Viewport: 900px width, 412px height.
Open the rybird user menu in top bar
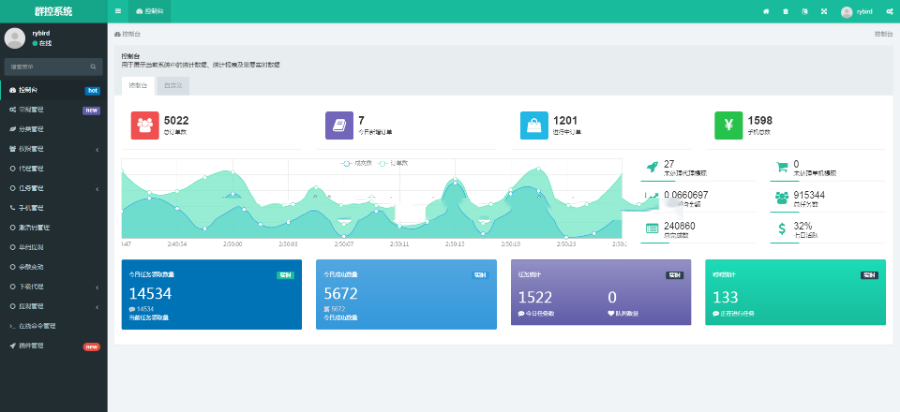coord(856,11)
